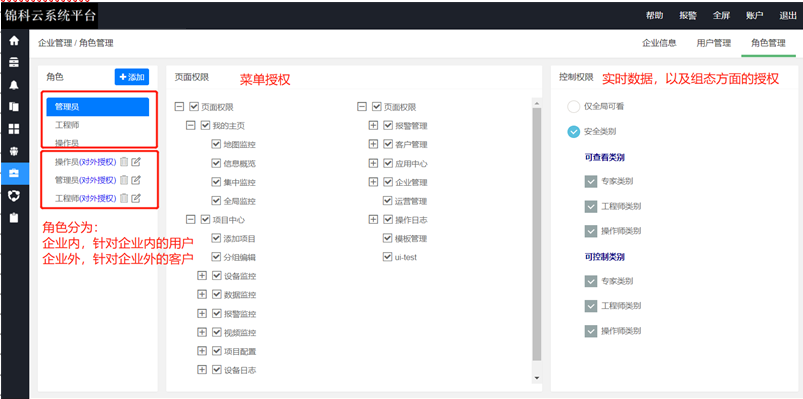The width and height of the screenshot is (803, 399).
Task: Collapse the left 页面权限 root tree node
Action: [179, 107]
